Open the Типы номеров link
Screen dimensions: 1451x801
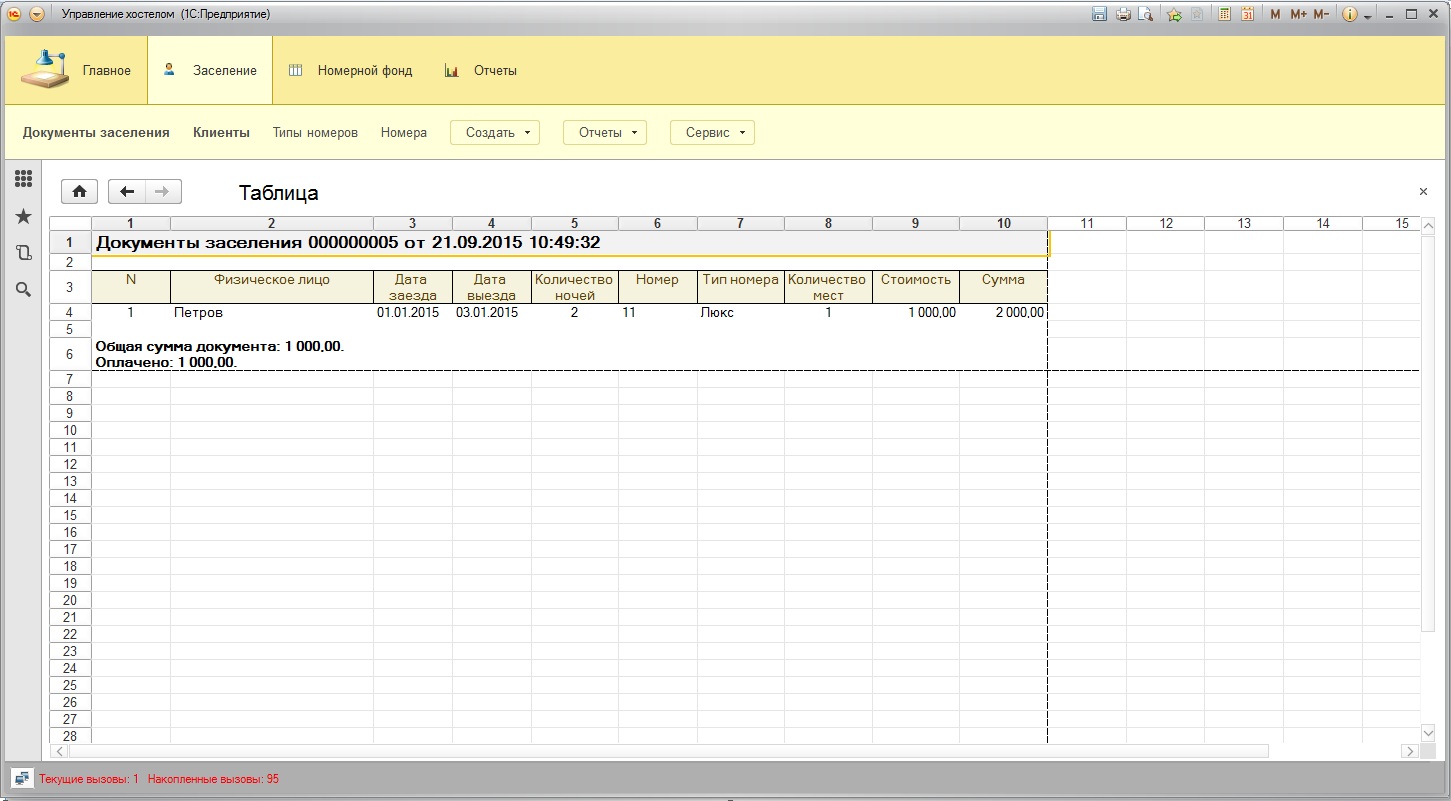tap(315, 132)
